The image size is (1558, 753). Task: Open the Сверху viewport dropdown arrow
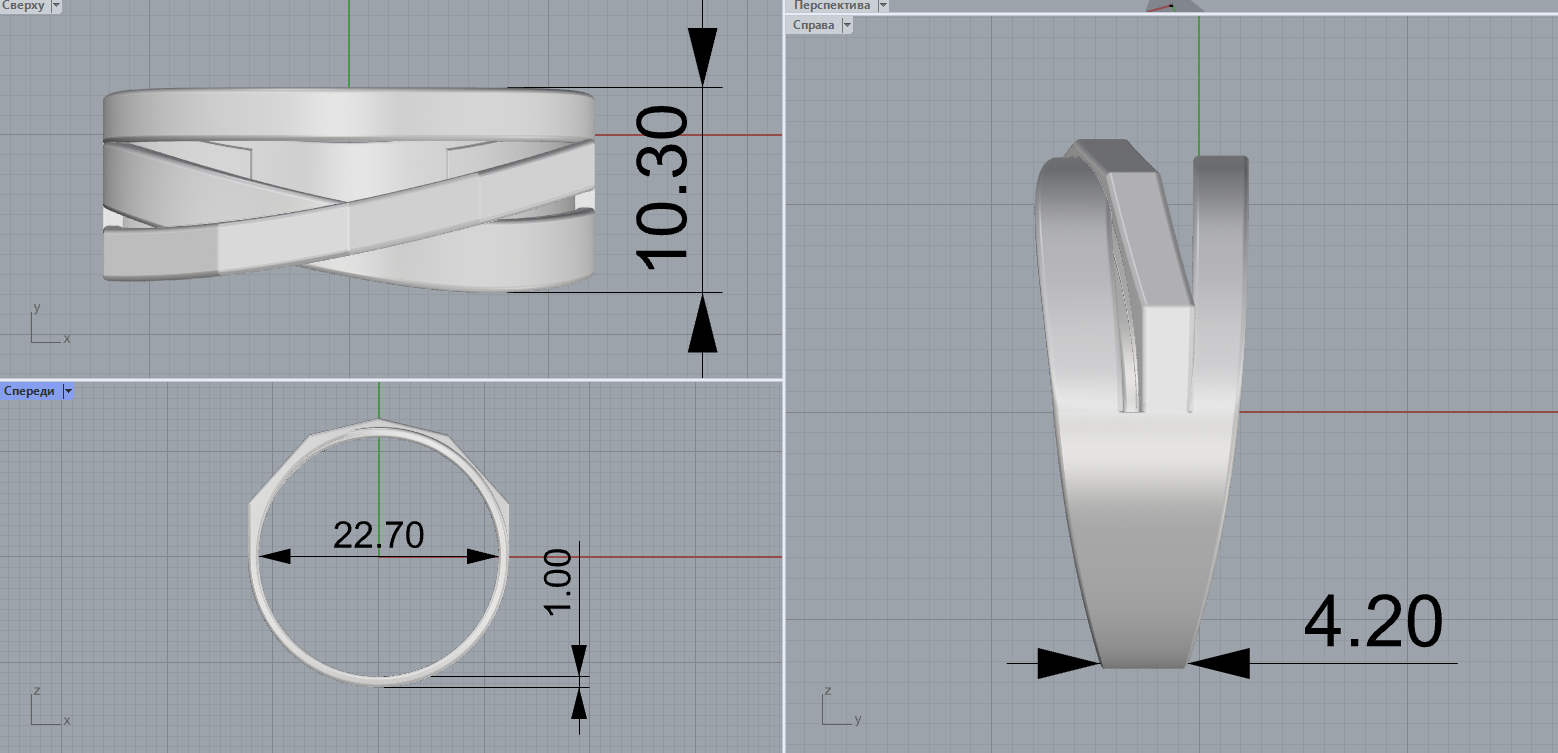tap(55, 5)
